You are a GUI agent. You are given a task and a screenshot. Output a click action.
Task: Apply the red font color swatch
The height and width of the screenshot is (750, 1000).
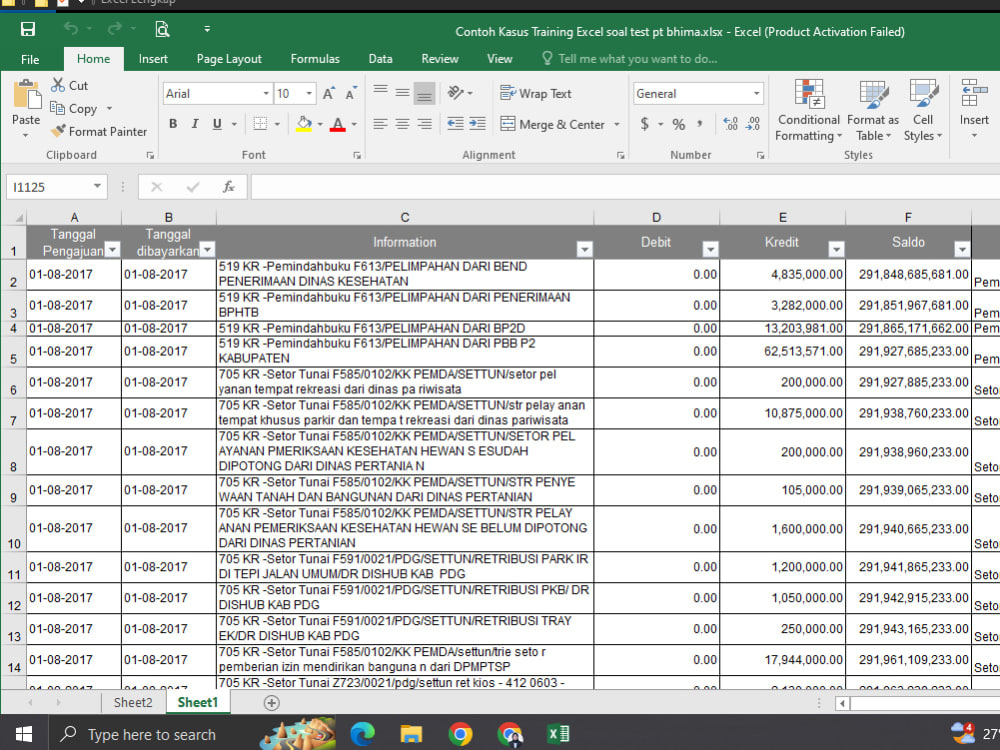pyautogui.click(x=338, y=124)
